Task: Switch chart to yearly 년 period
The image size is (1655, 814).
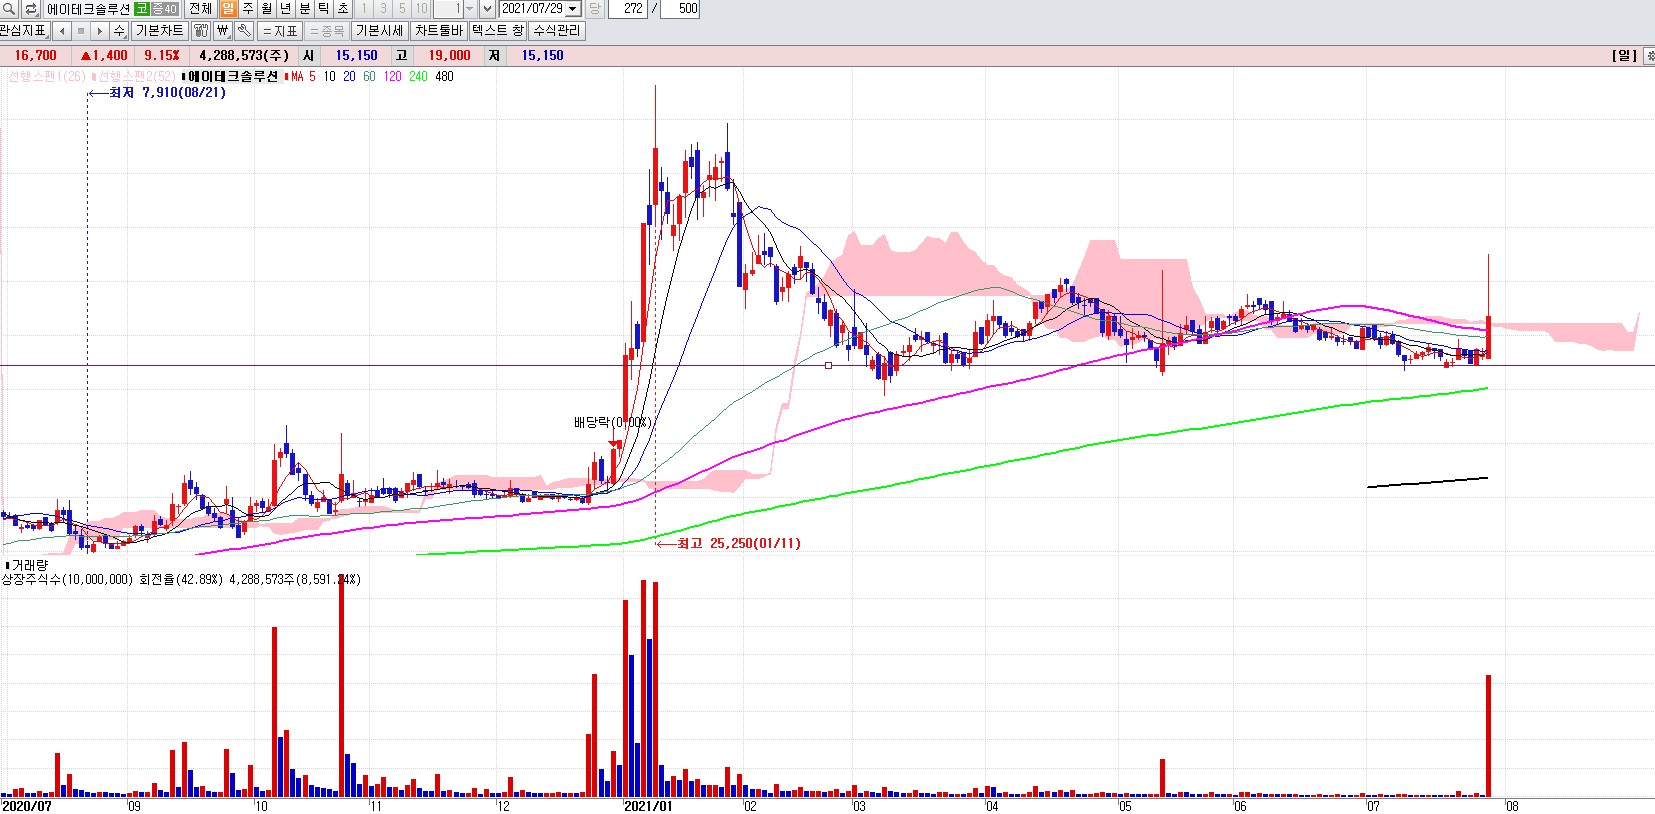Action: pos(285,9)
